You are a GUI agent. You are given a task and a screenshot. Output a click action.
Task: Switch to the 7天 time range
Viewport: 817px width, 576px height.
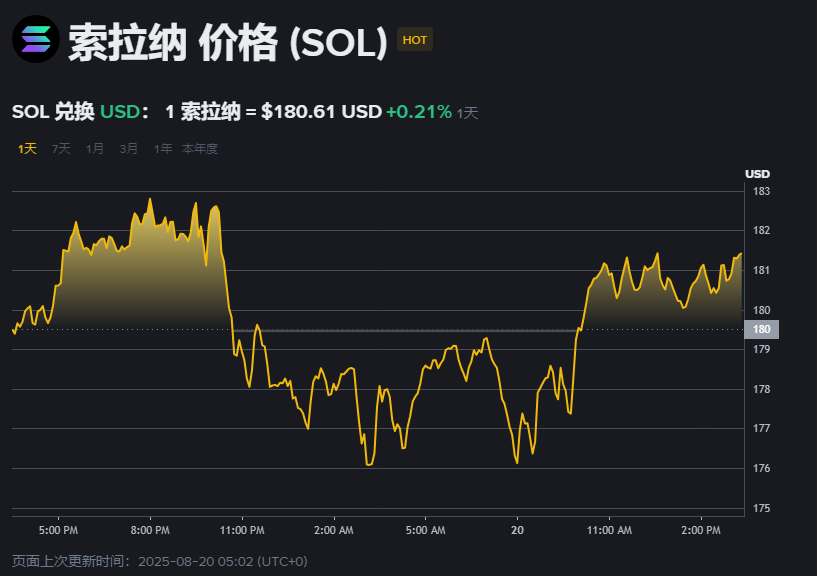[x=61, y=149]
